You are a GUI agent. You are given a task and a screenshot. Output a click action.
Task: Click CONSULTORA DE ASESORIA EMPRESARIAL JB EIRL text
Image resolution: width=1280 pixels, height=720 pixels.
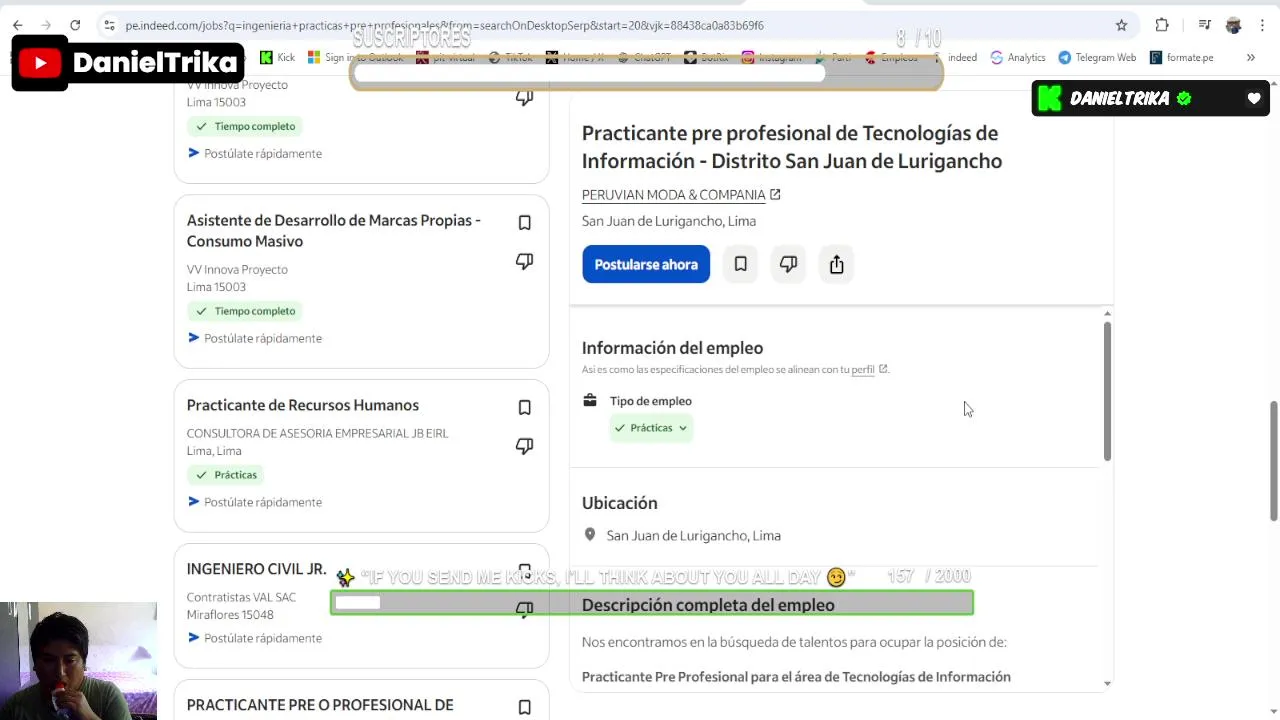pyautogui.click(x=317, y=433)
